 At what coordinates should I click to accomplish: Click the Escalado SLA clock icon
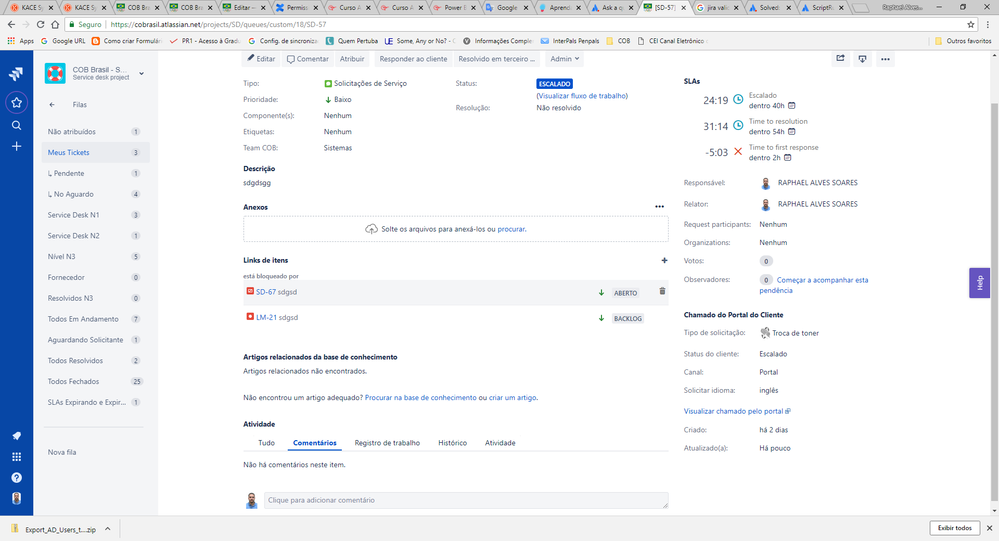738,99
